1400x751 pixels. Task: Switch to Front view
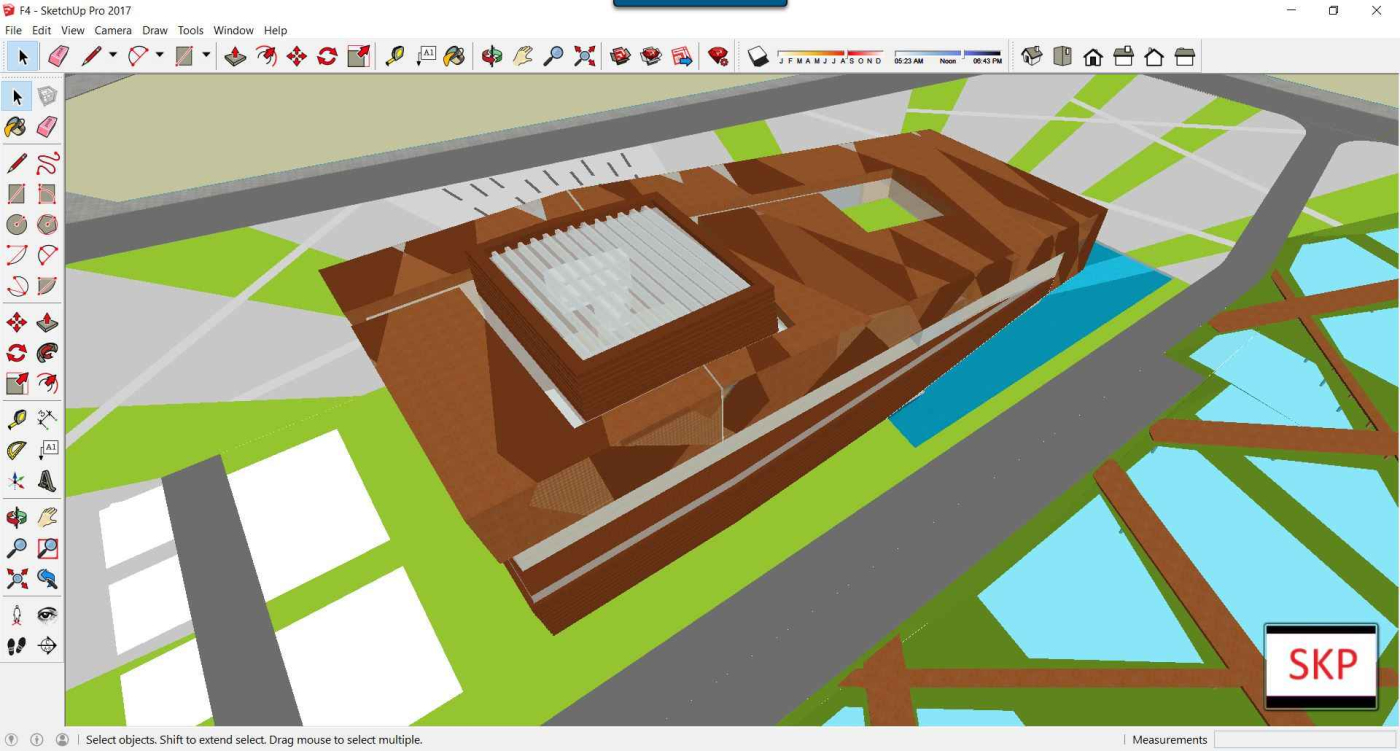click(1093, 57)
